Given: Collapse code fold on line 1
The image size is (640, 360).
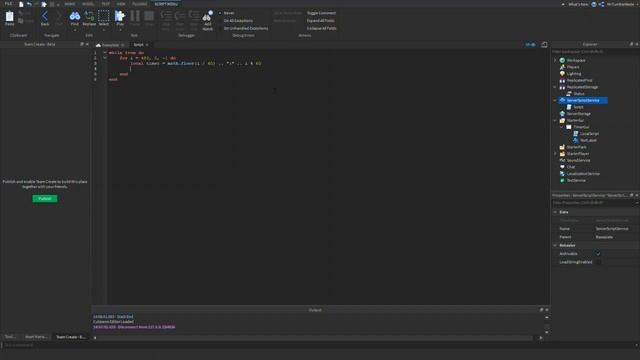Looking at the screenshot, I should coord(105,53).
